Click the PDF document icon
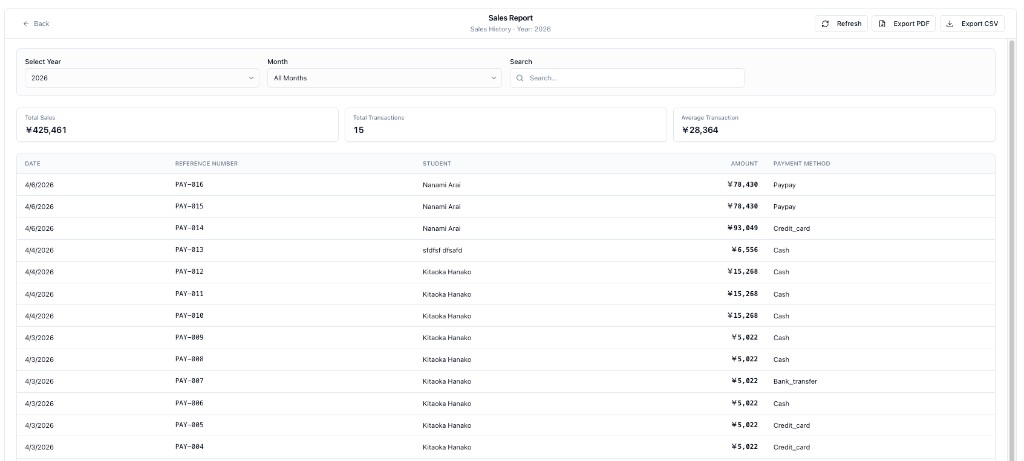 (x=882, y=24)
